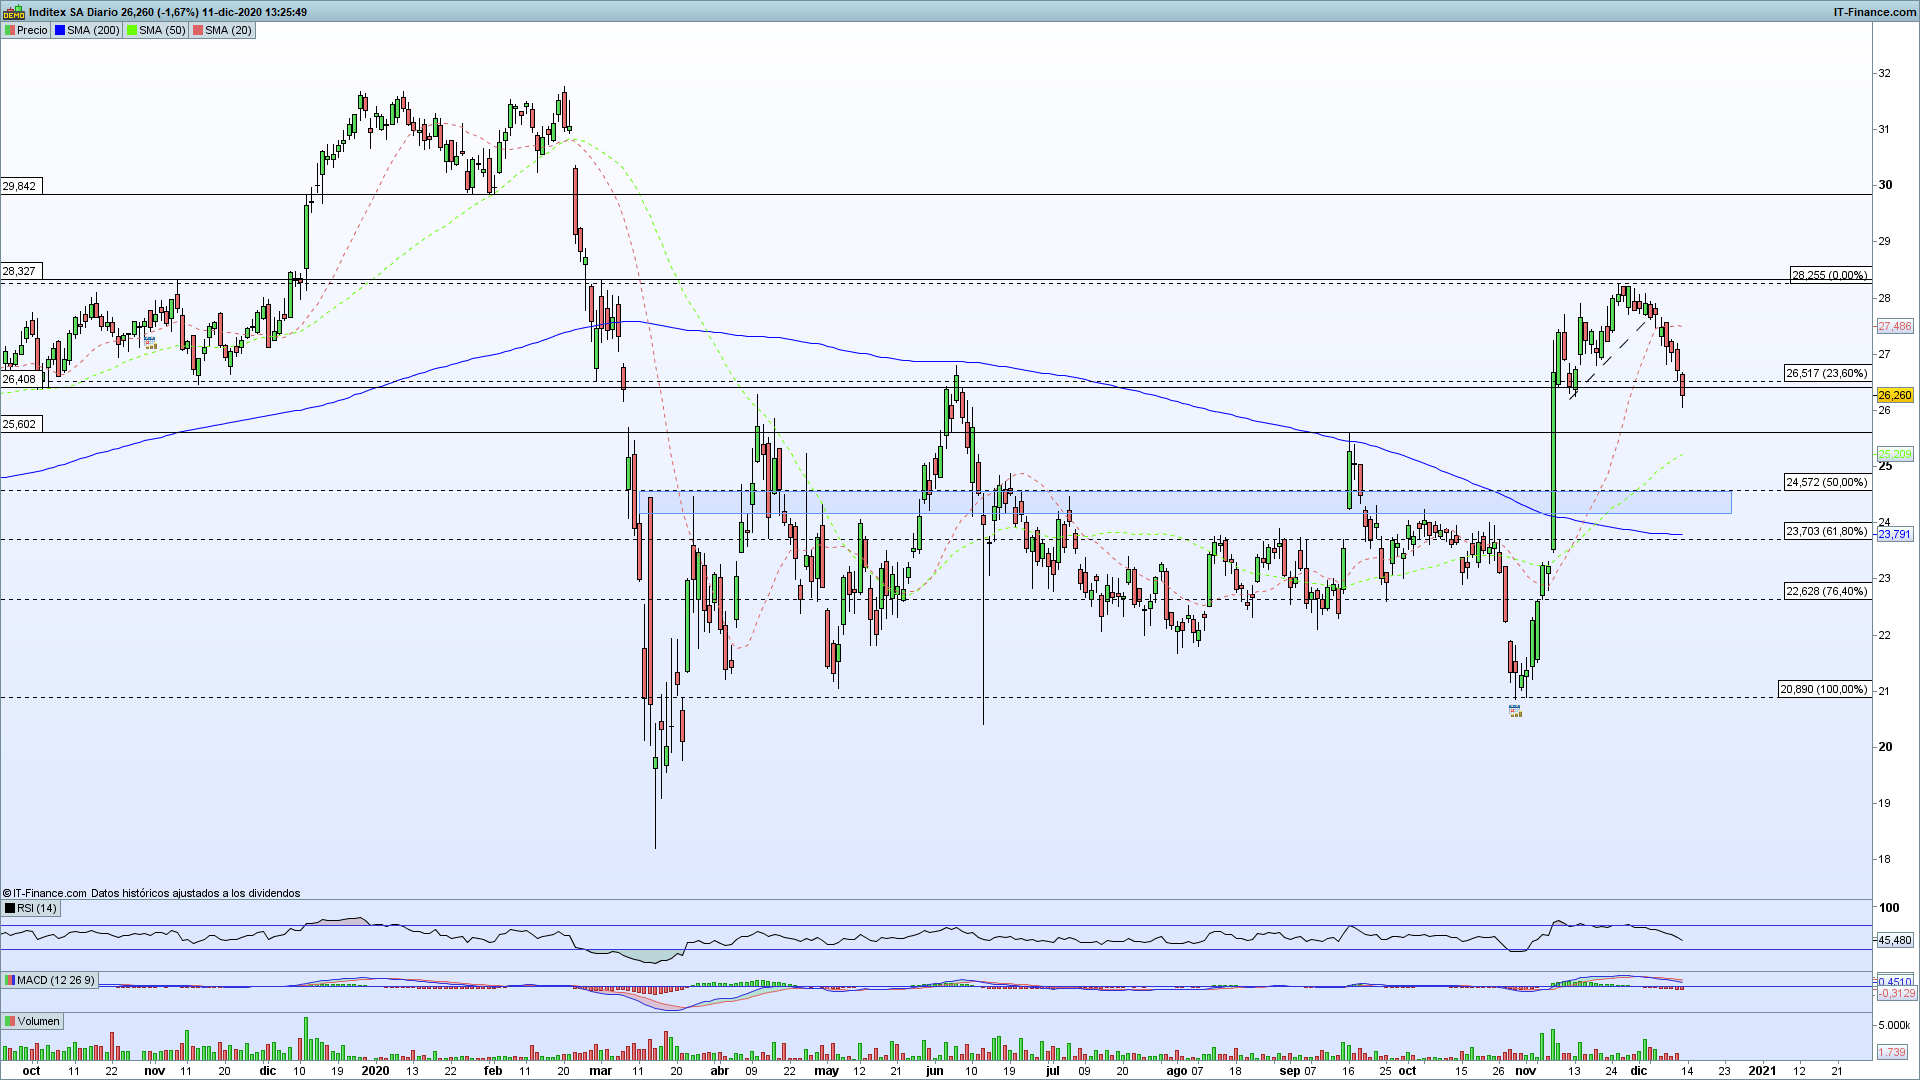Click price axis label 18
The width and height of the screenshot is (1920, 1080).
1884,859
